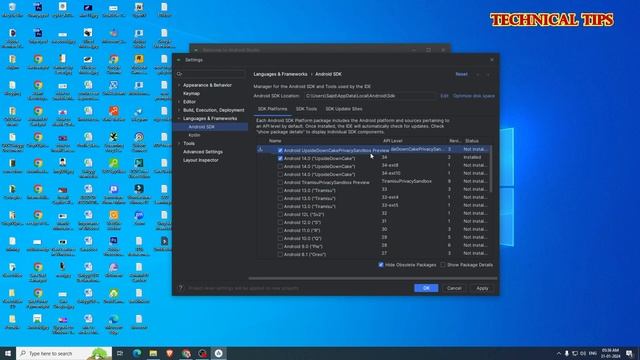Show hidden system tray icons
The width and height of the screenshot is (640, 360).
click(558, 353)
